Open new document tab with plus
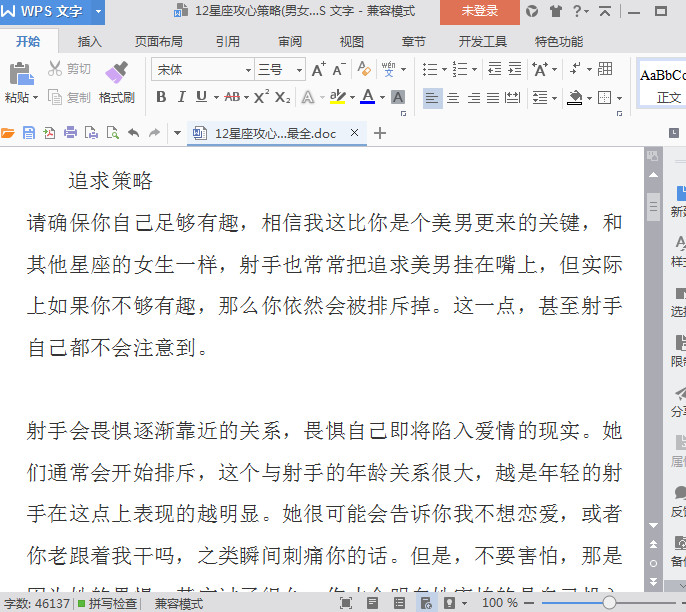The height and width of the screenshot is (612, 686). click(380, 133)
